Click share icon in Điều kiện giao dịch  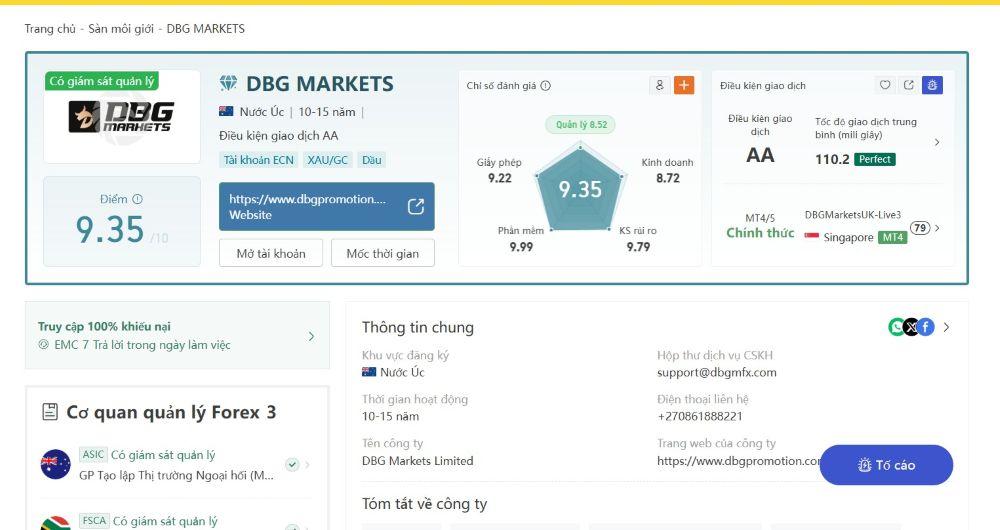[x=909, y=85]
